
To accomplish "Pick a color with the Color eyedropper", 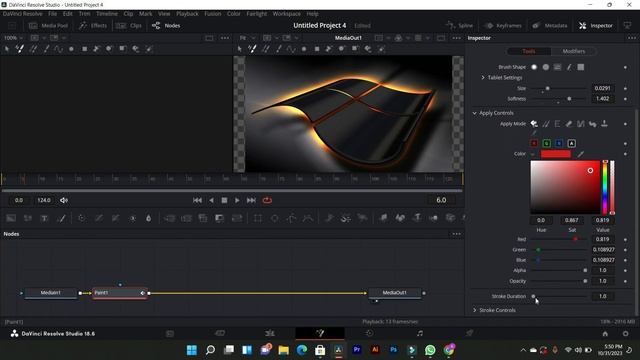I will [580, 154].
